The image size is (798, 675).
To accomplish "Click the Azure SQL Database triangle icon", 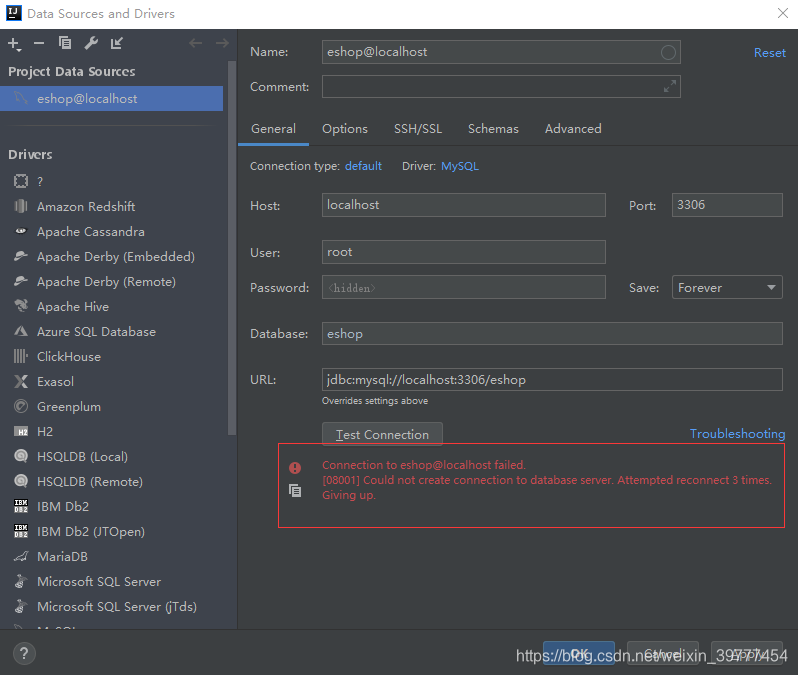I will pyautogui.click(x=21, y=331).
